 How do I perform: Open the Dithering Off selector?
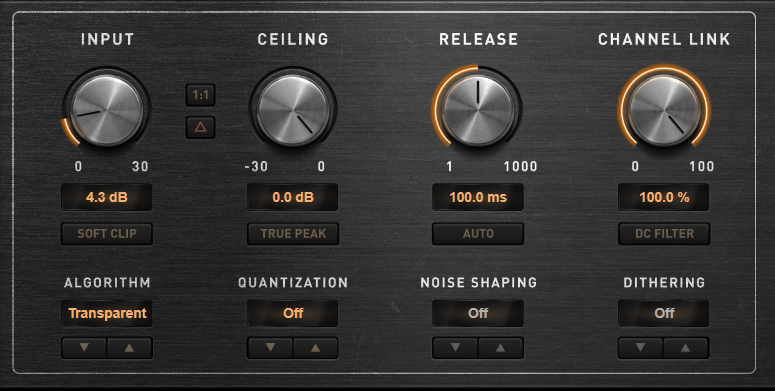(x=664, y=313)
